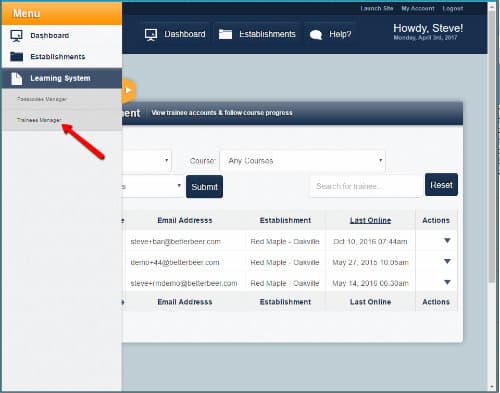Click the vertical scrollbar thumb at the right
This screenshot has height=393, width=500.
[x=492, y=147]
